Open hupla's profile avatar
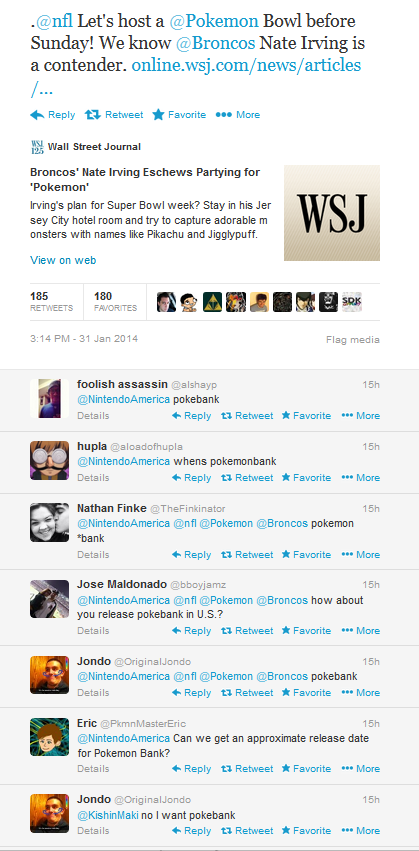Viewport: 419px width, 851px height. 49,460
